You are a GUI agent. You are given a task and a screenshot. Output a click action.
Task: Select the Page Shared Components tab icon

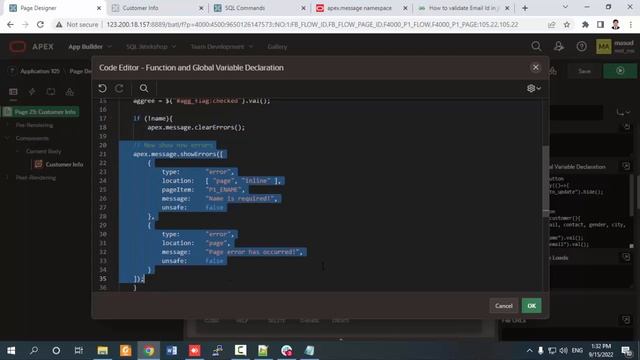(69, 92)
